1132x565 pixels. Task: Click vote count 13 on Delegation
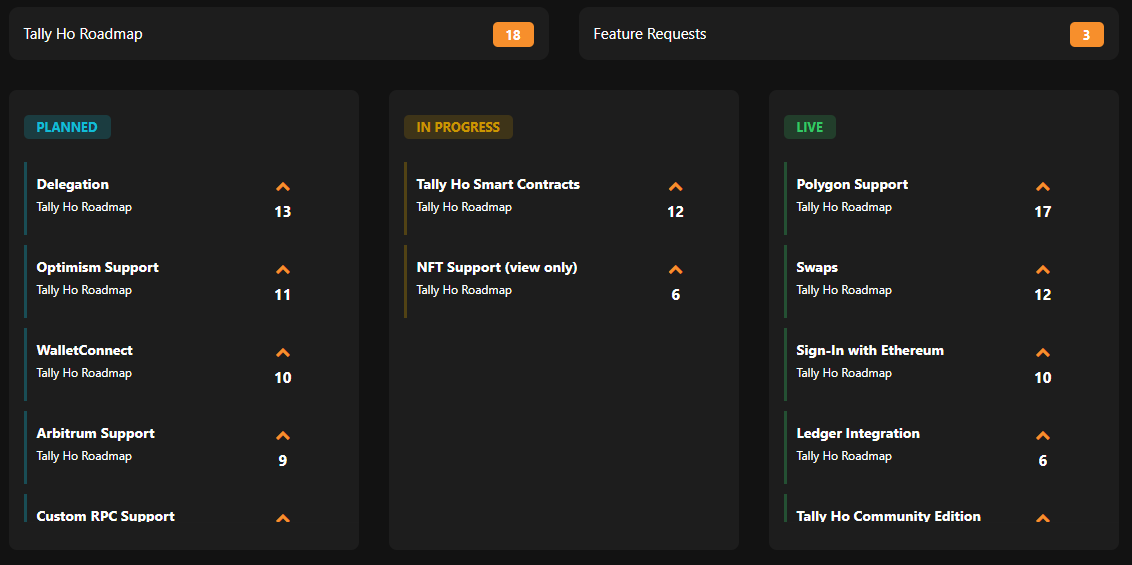pyautogui.click(x=283, y=212)
